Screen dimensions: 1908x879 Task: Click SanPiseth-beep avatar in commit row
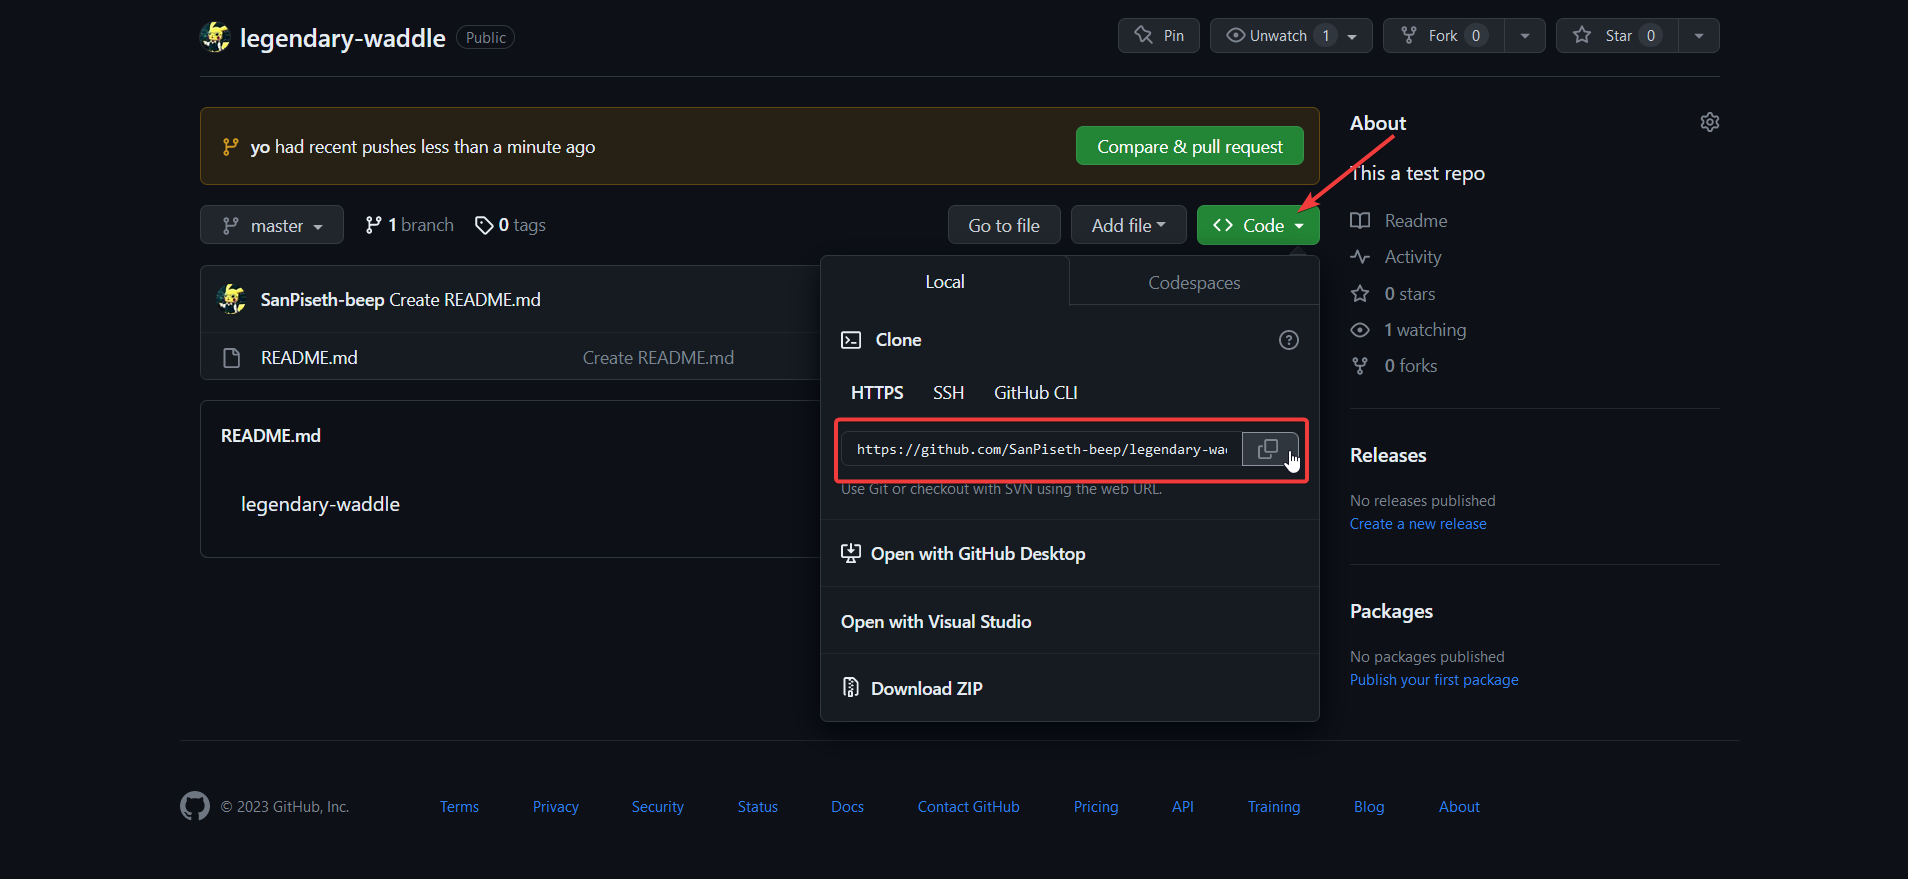[232, 299]
